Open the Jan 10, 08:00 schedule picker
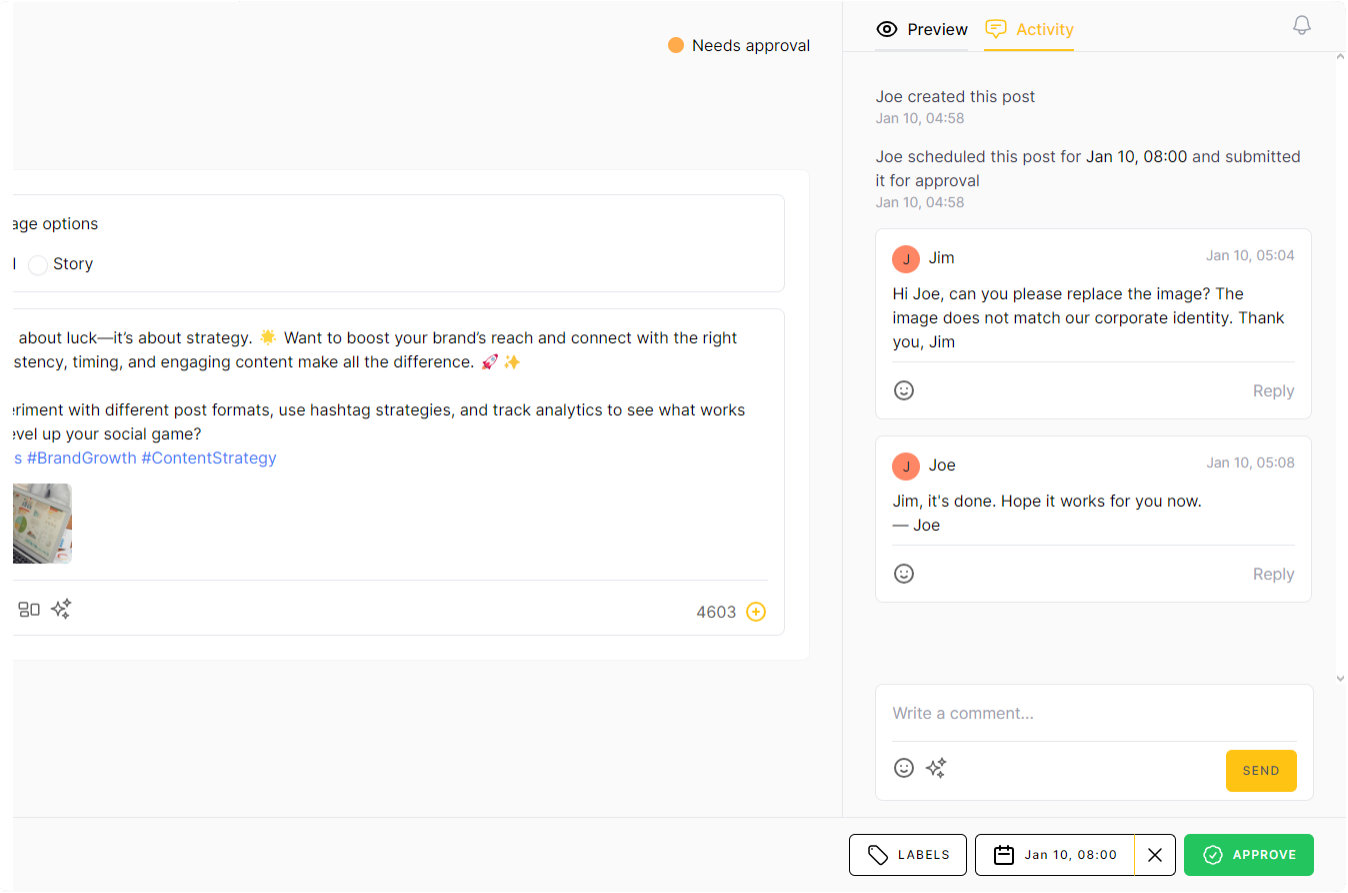This screenshot has height=893, width=1348. click(1055, 855)
